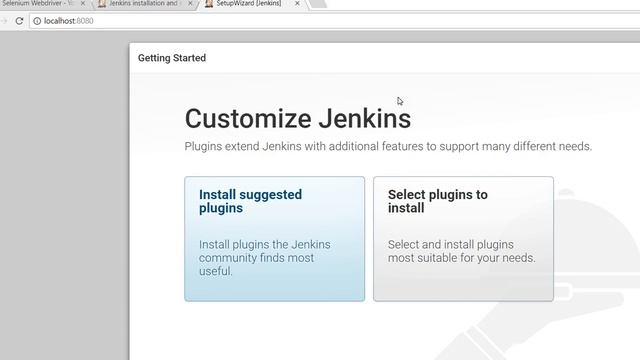Close the Jenkins installation tab
Image resolution: width=640 pixels, height=360 pixels.
pos(190,3)
